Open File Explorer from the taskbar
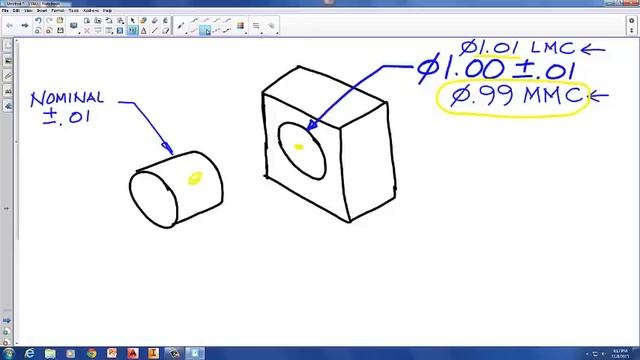The width and height of the screenshot is (640, 360). [50, 353]
